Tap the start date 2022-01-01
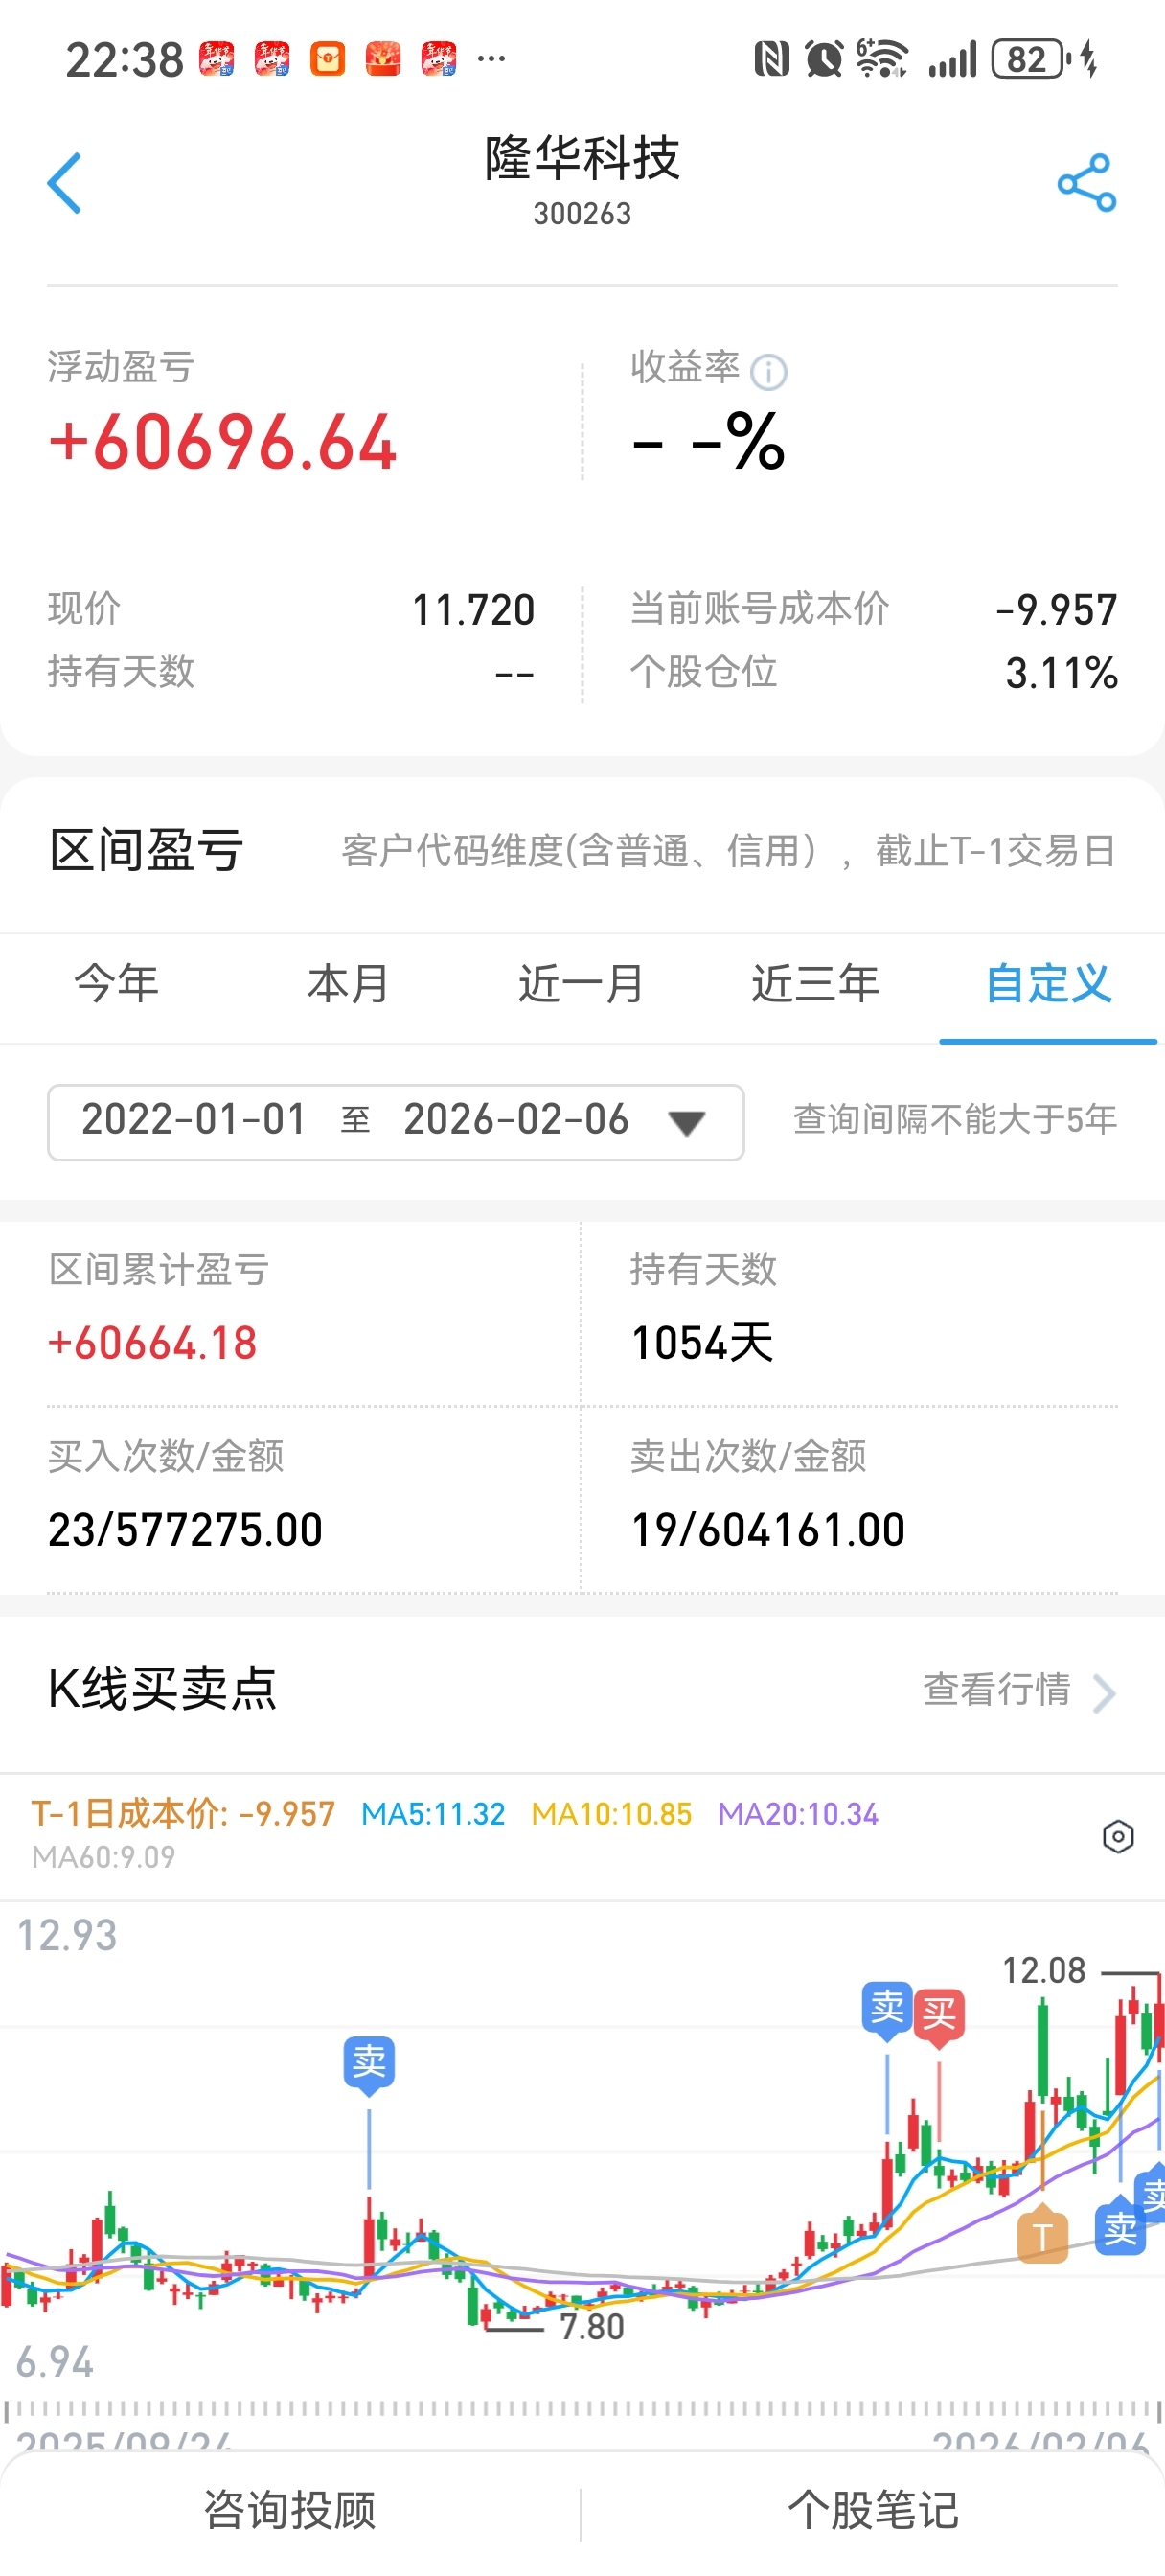This screenshot has height=2576, width=1165. click(194, 1119)
